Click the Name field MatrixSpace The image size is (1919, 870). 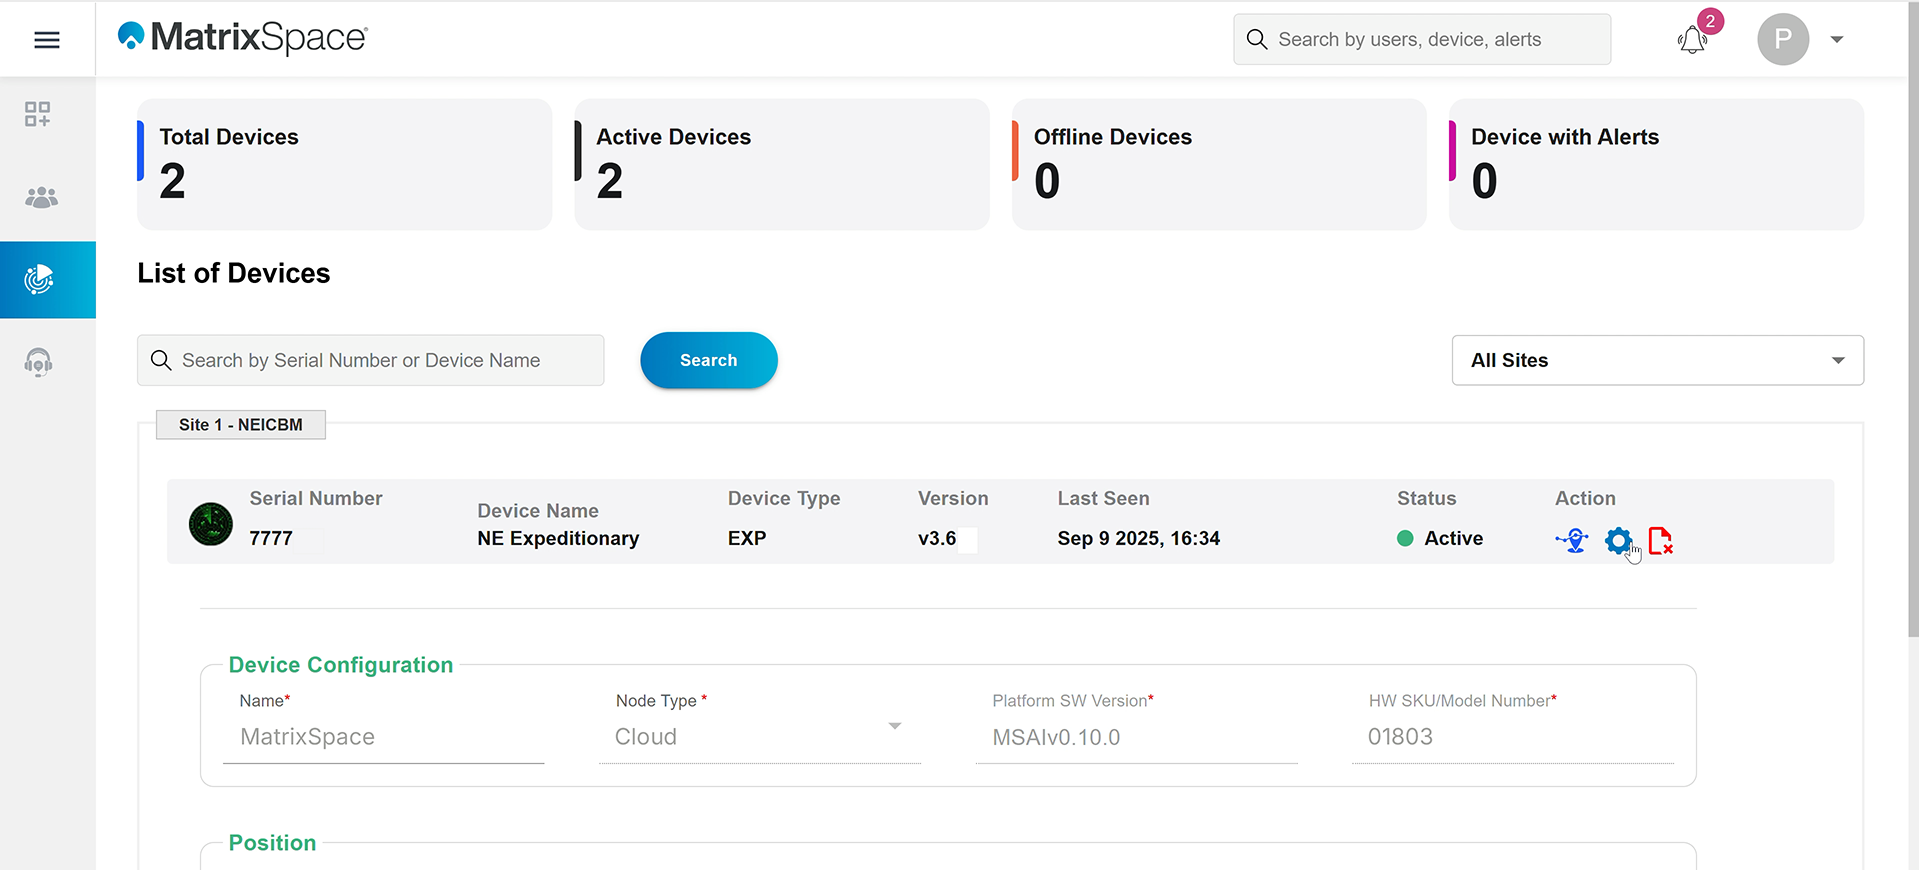click(383, 738)
